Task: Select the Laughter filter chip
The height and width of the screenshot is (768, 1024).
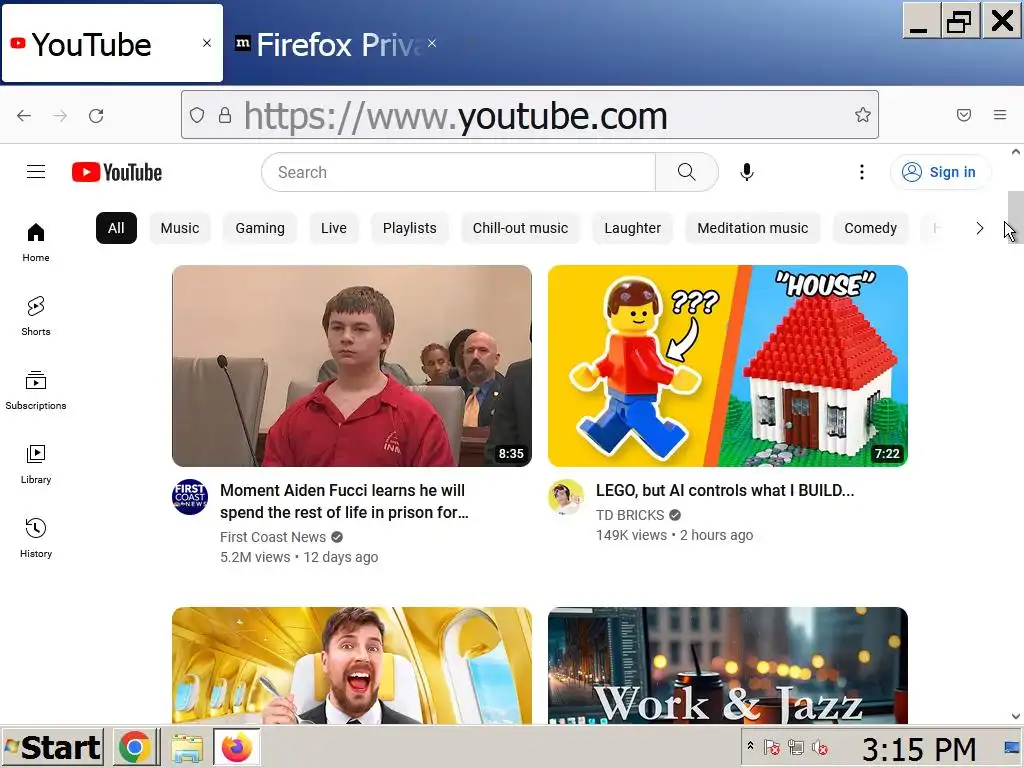Action: 632,228
